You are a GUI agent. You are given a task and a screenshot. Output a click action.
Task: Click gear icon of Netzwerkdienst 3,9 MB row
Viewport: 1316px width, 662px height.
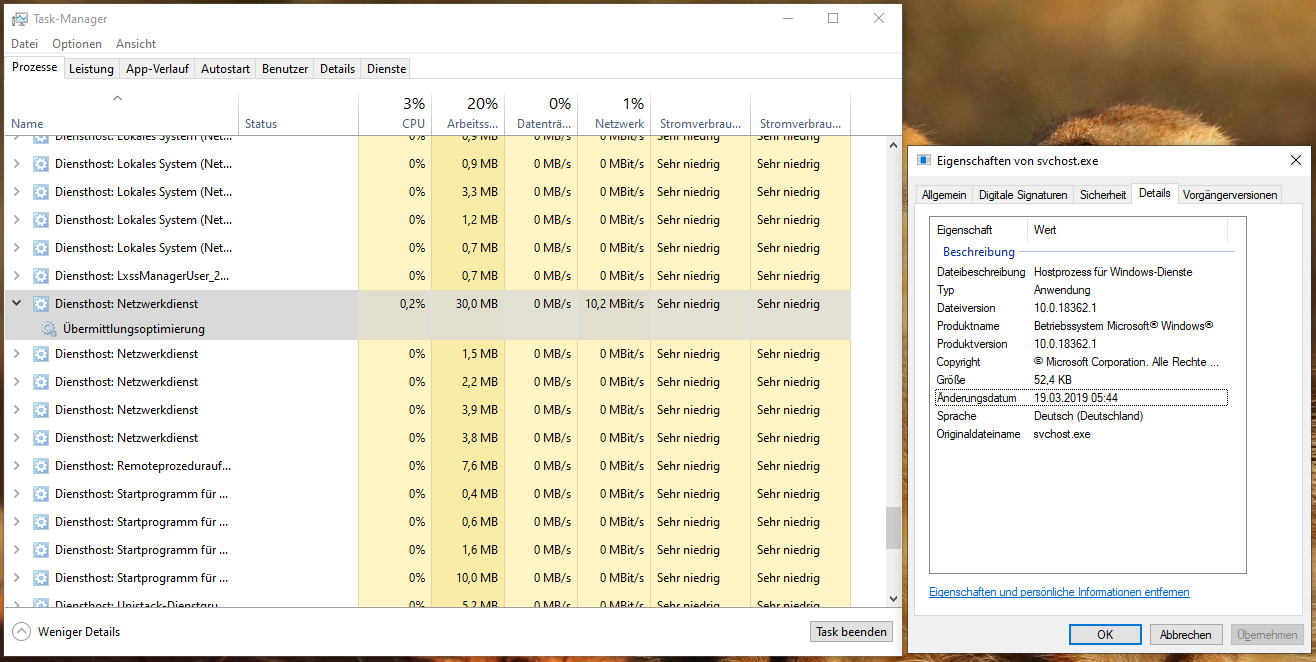click(x=41, y=410)
